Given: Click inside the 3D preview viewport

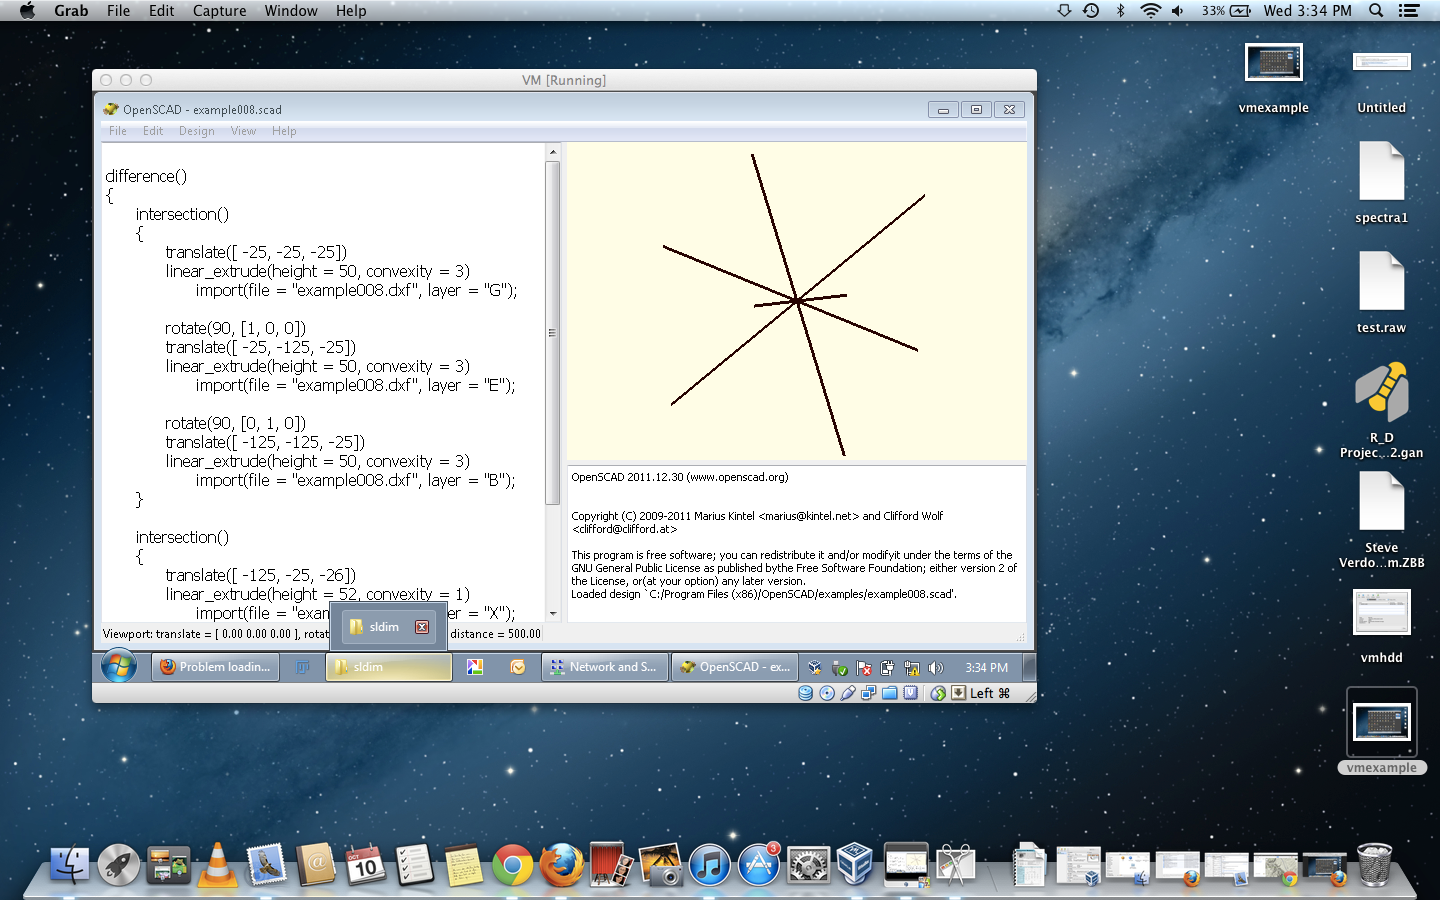Looking at the screenshot, I should point(797,301).
